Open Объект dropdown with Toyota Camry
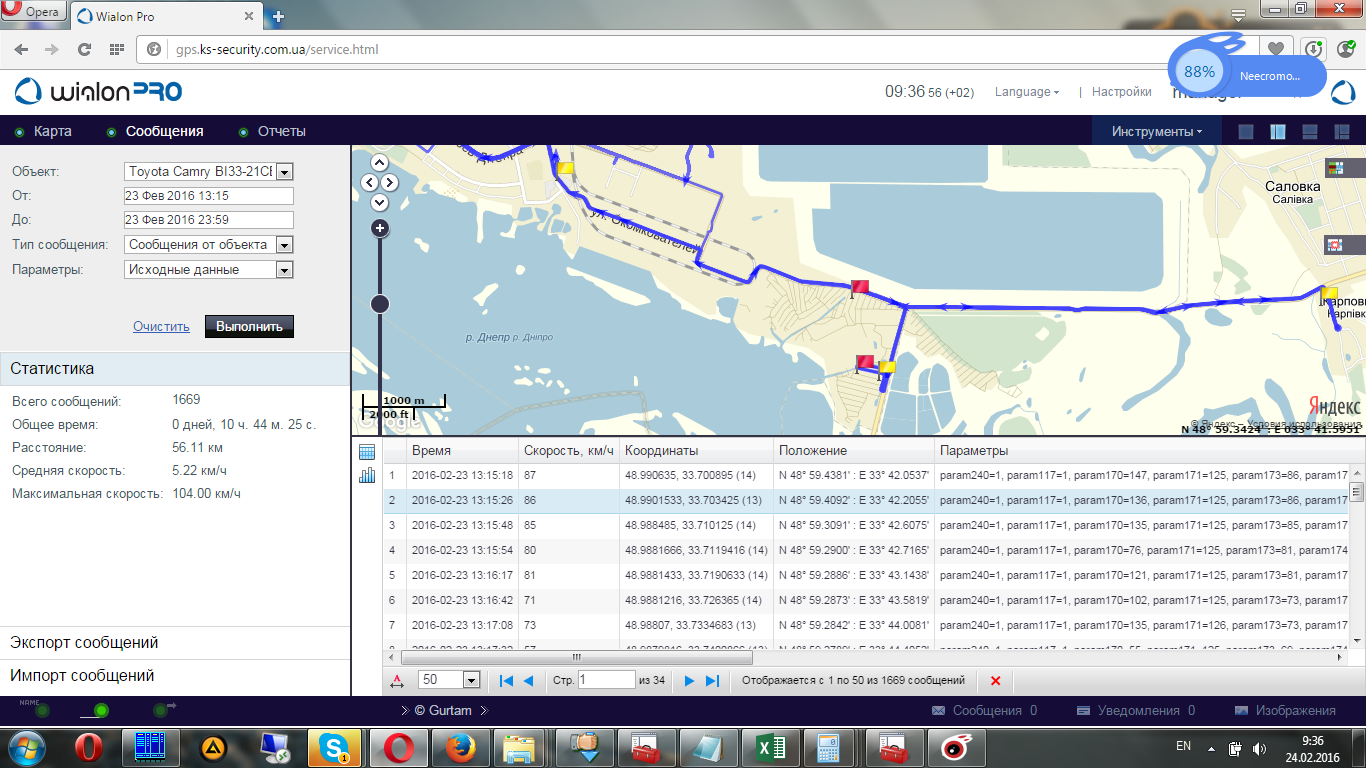Viewport: 1368px width, 768px height. coord(284,172)
